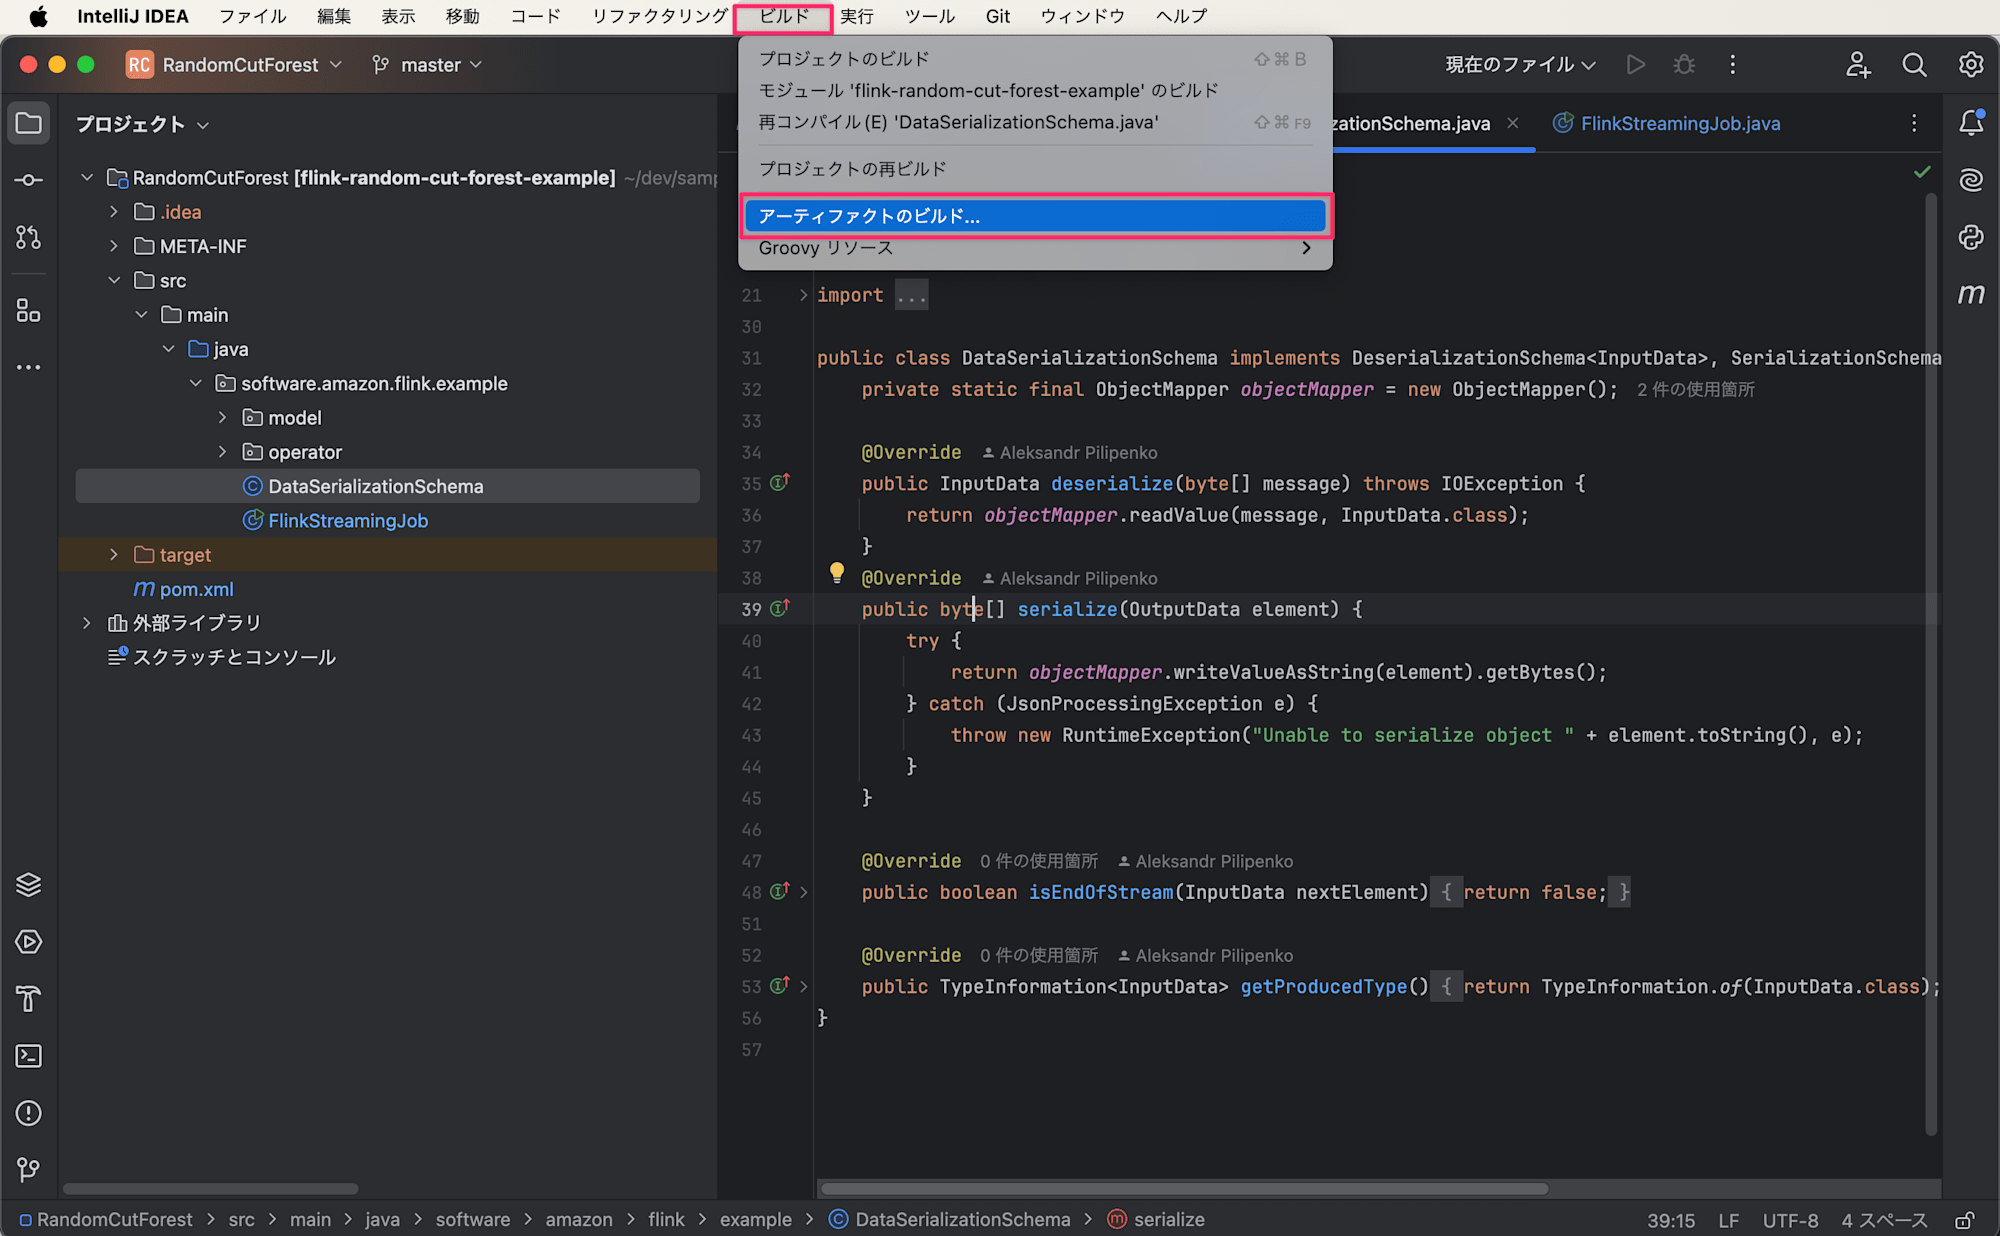2000x1236 pixels.
Task: Open the Problems tool window icon
Action: [x=29, y=1113]
